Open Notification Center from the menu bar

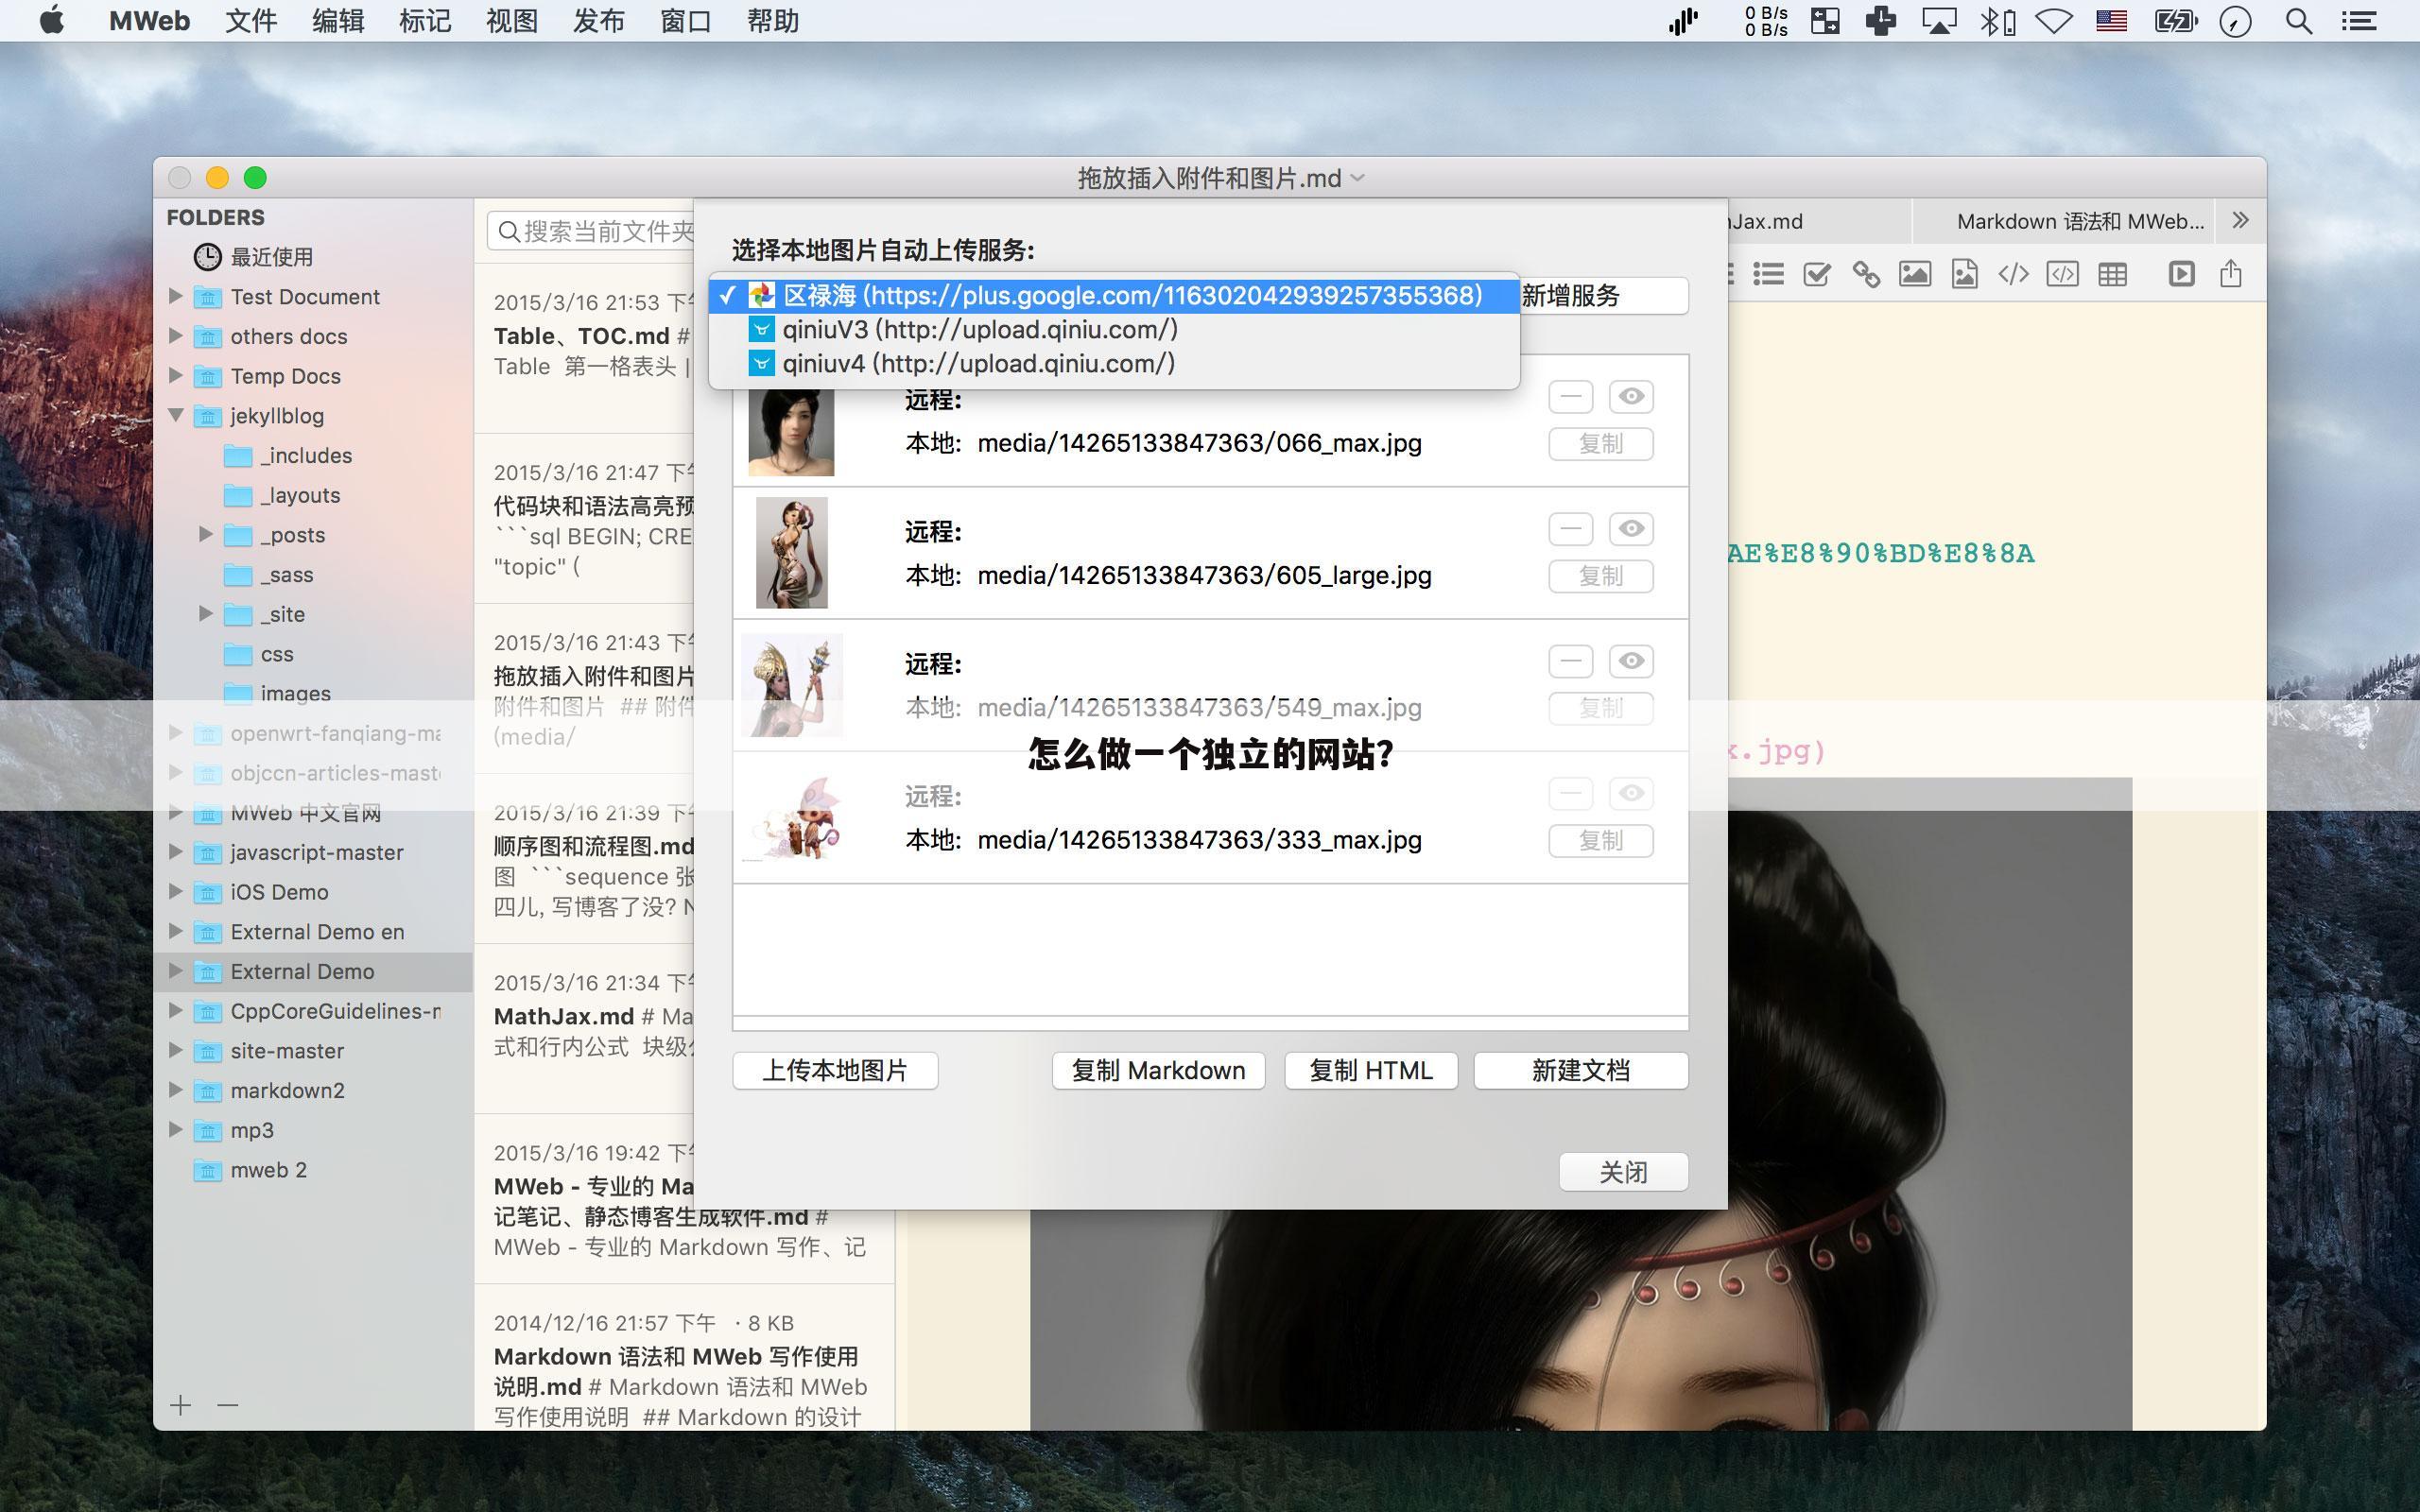click(2360, 21)
